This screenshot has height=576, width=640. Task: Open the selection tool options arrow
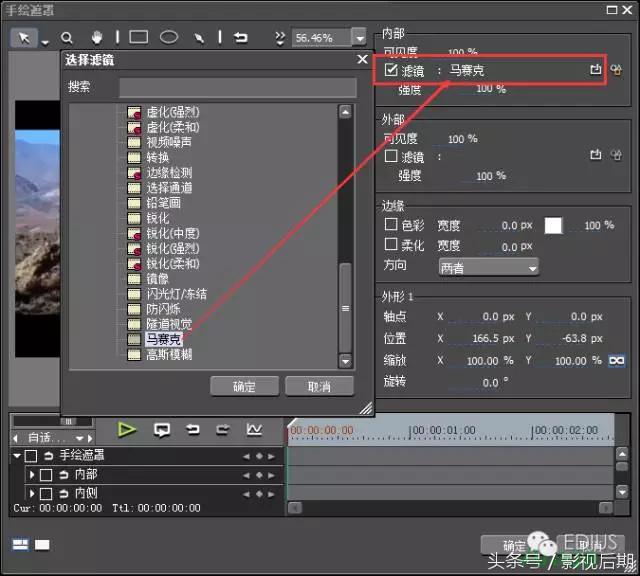[x=45, y=42]
